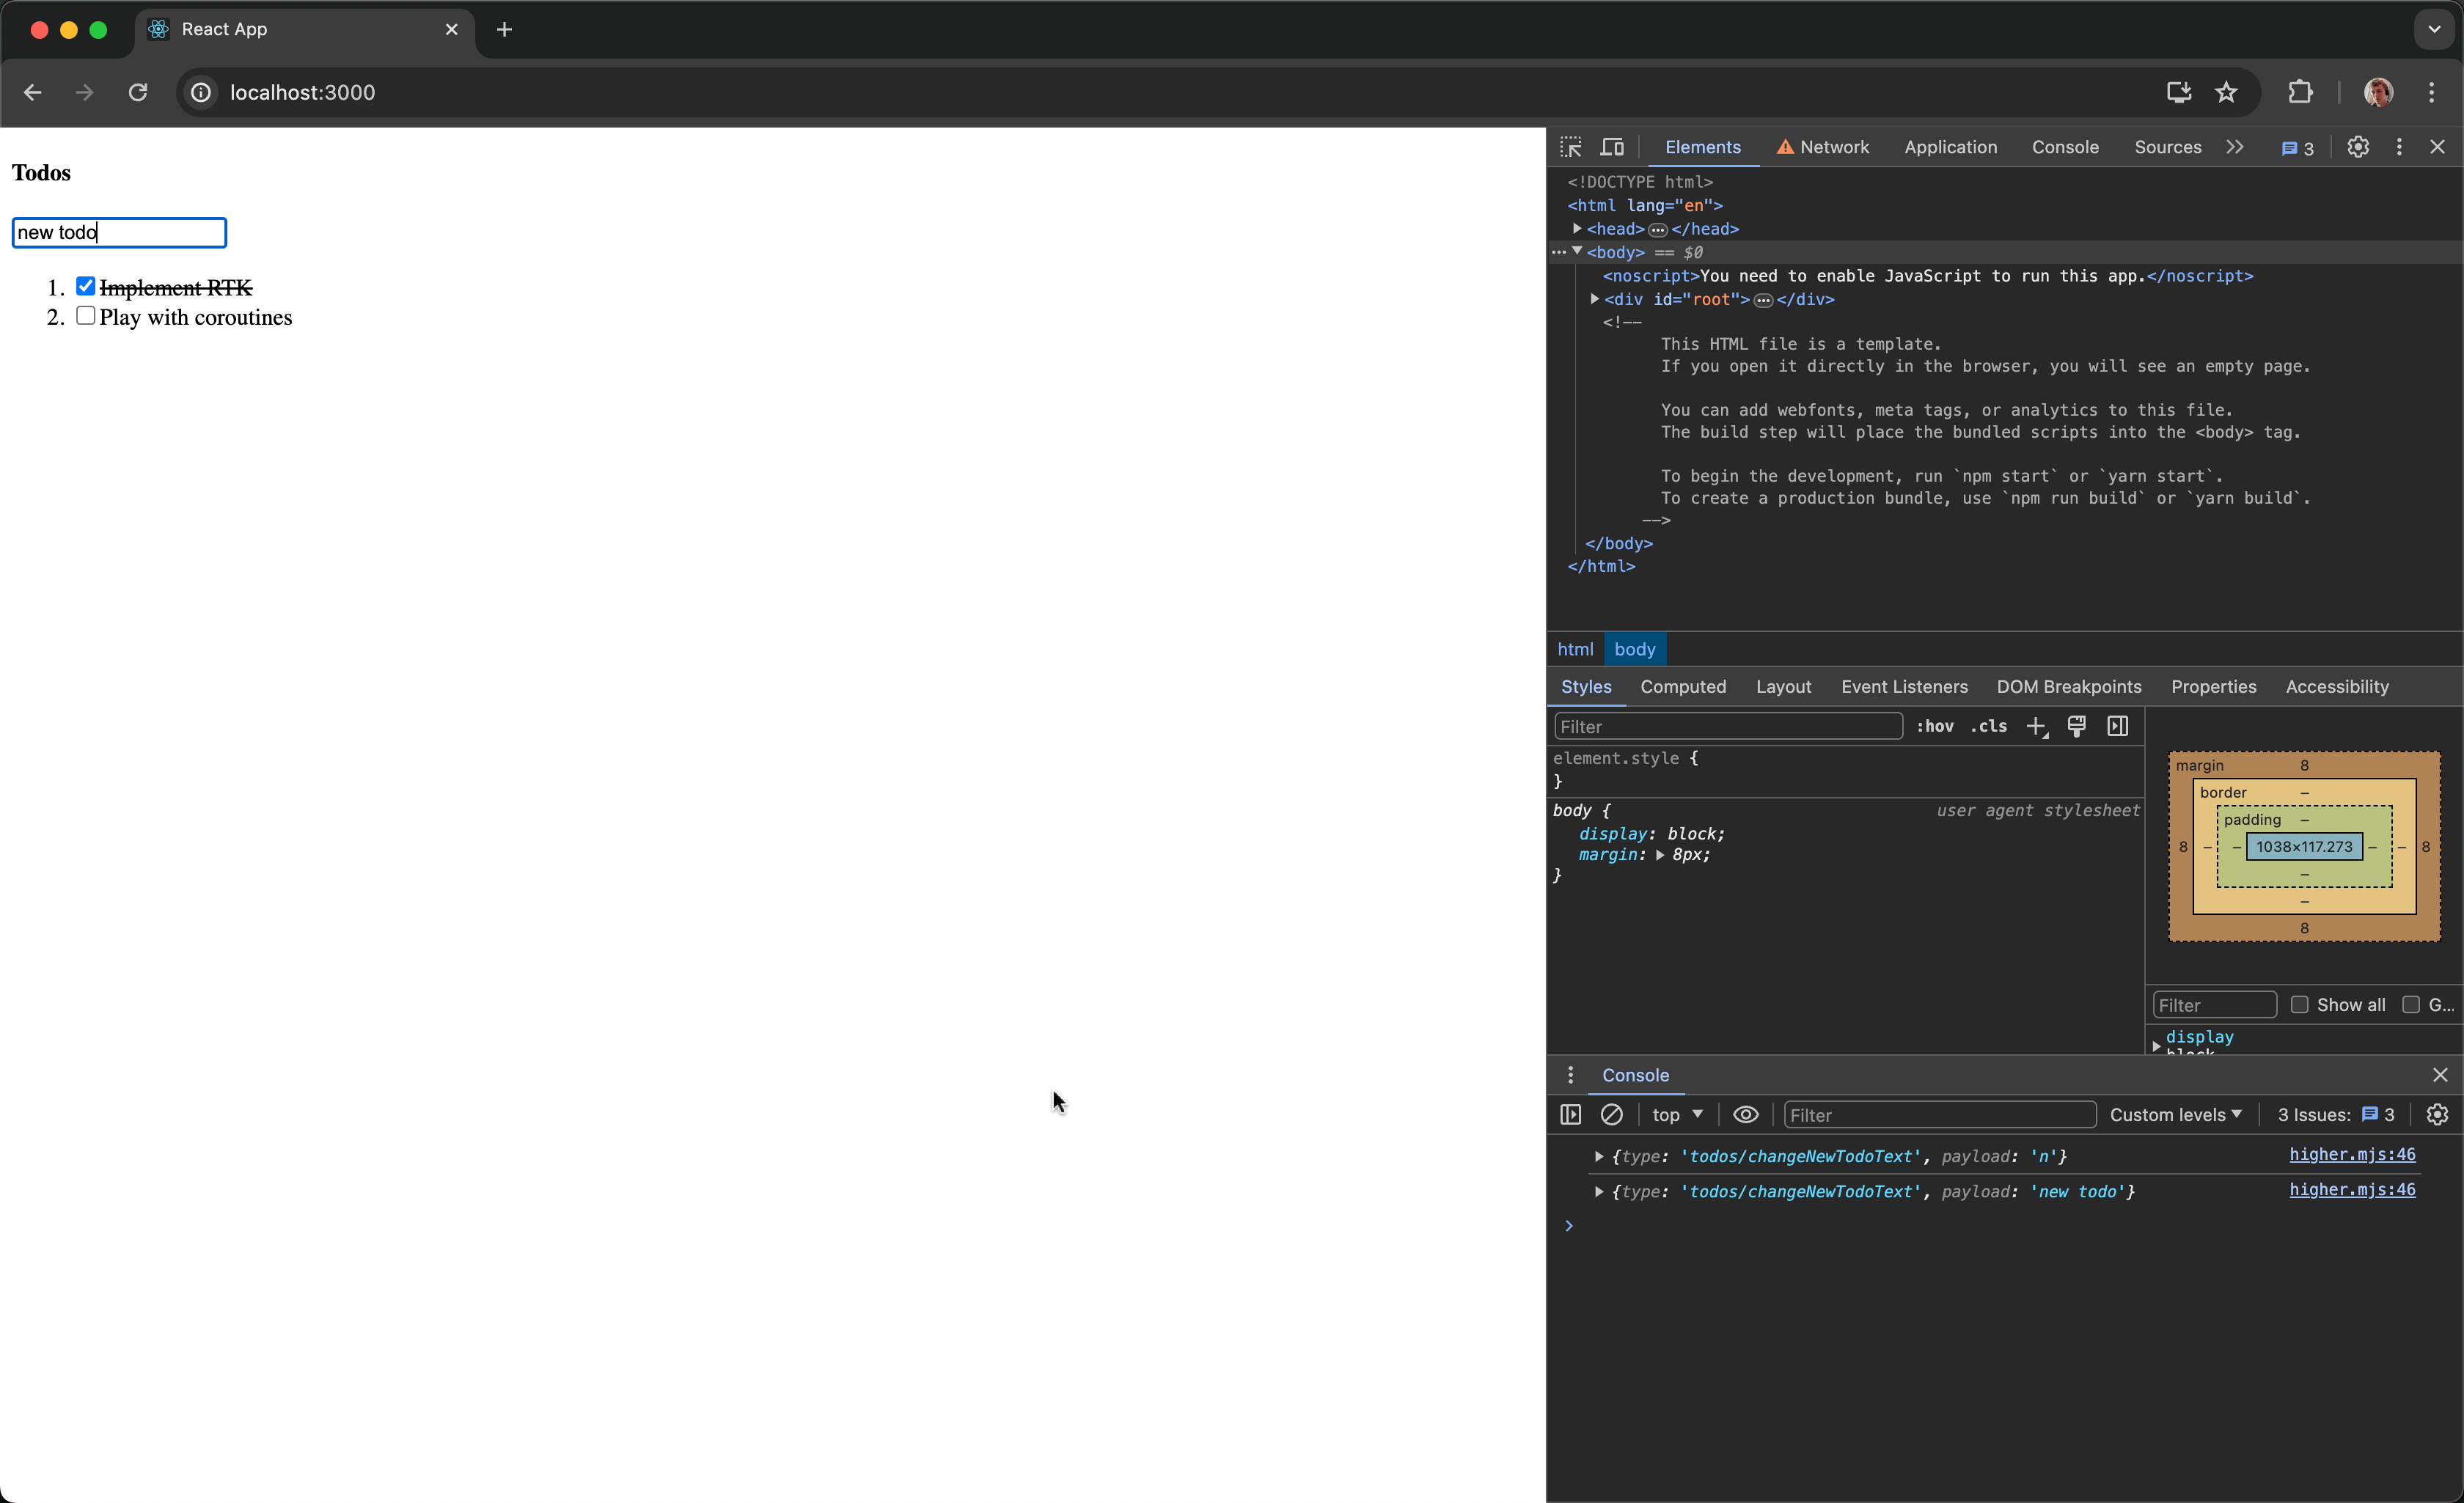Expand the div id root node
The width and height of the screenshot is (2464, 1503).
click(x=1595, y=299)
